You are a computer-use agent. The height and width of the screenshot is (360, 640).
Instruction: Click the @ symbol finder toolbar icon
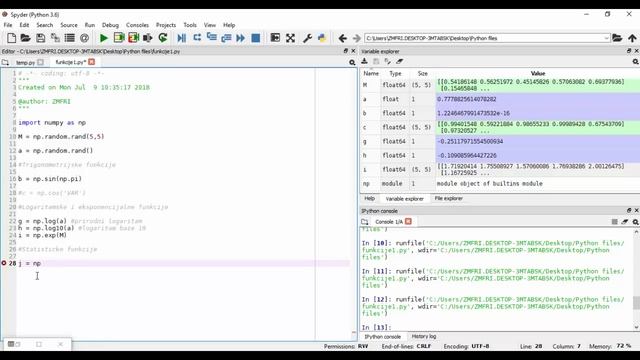click(x=84, y=38)
